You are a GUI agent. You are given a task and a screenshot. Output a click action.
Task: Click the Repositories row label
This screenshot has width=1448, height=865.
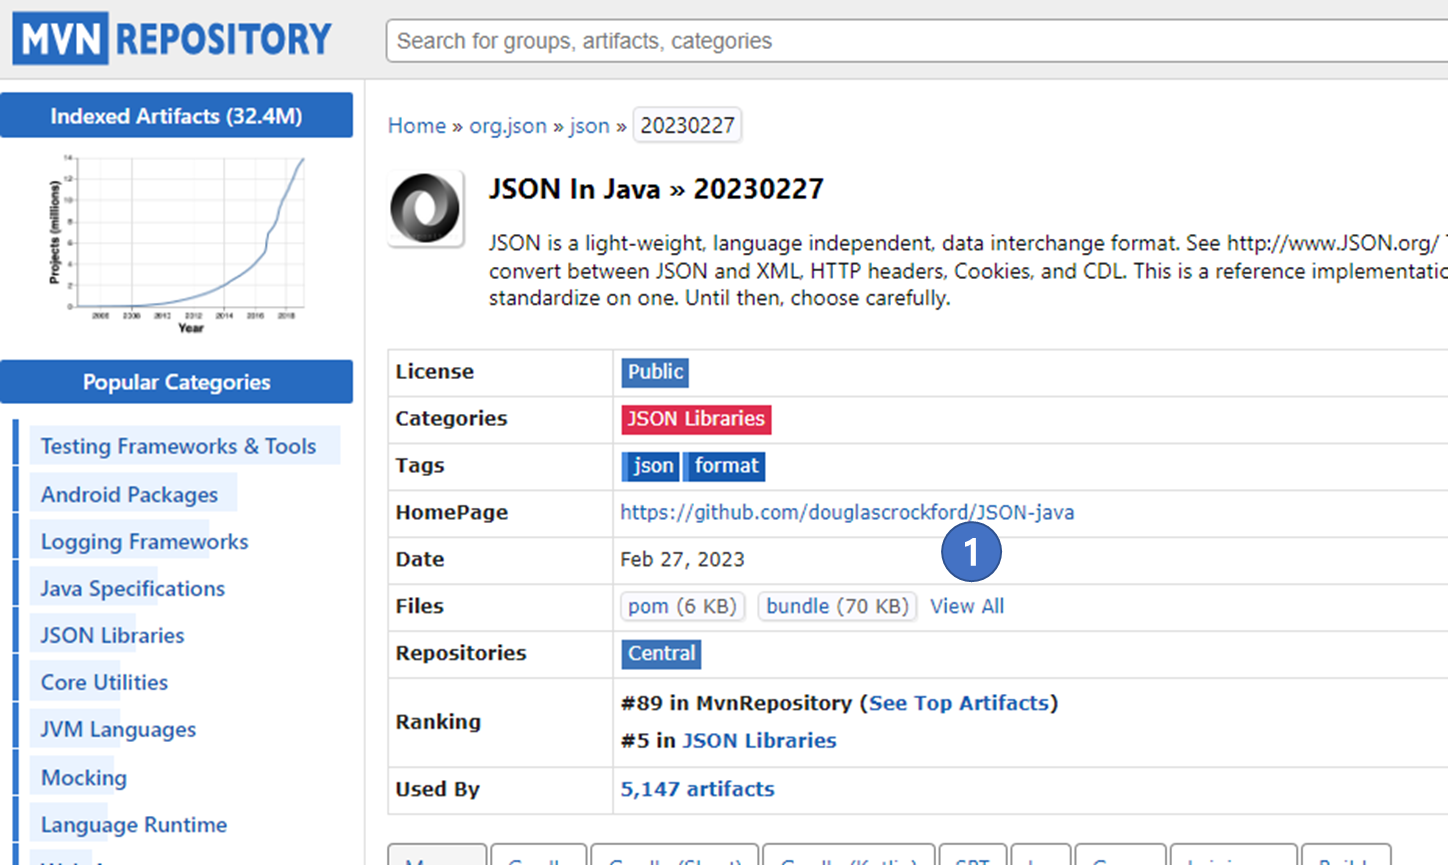click(460, 653)
